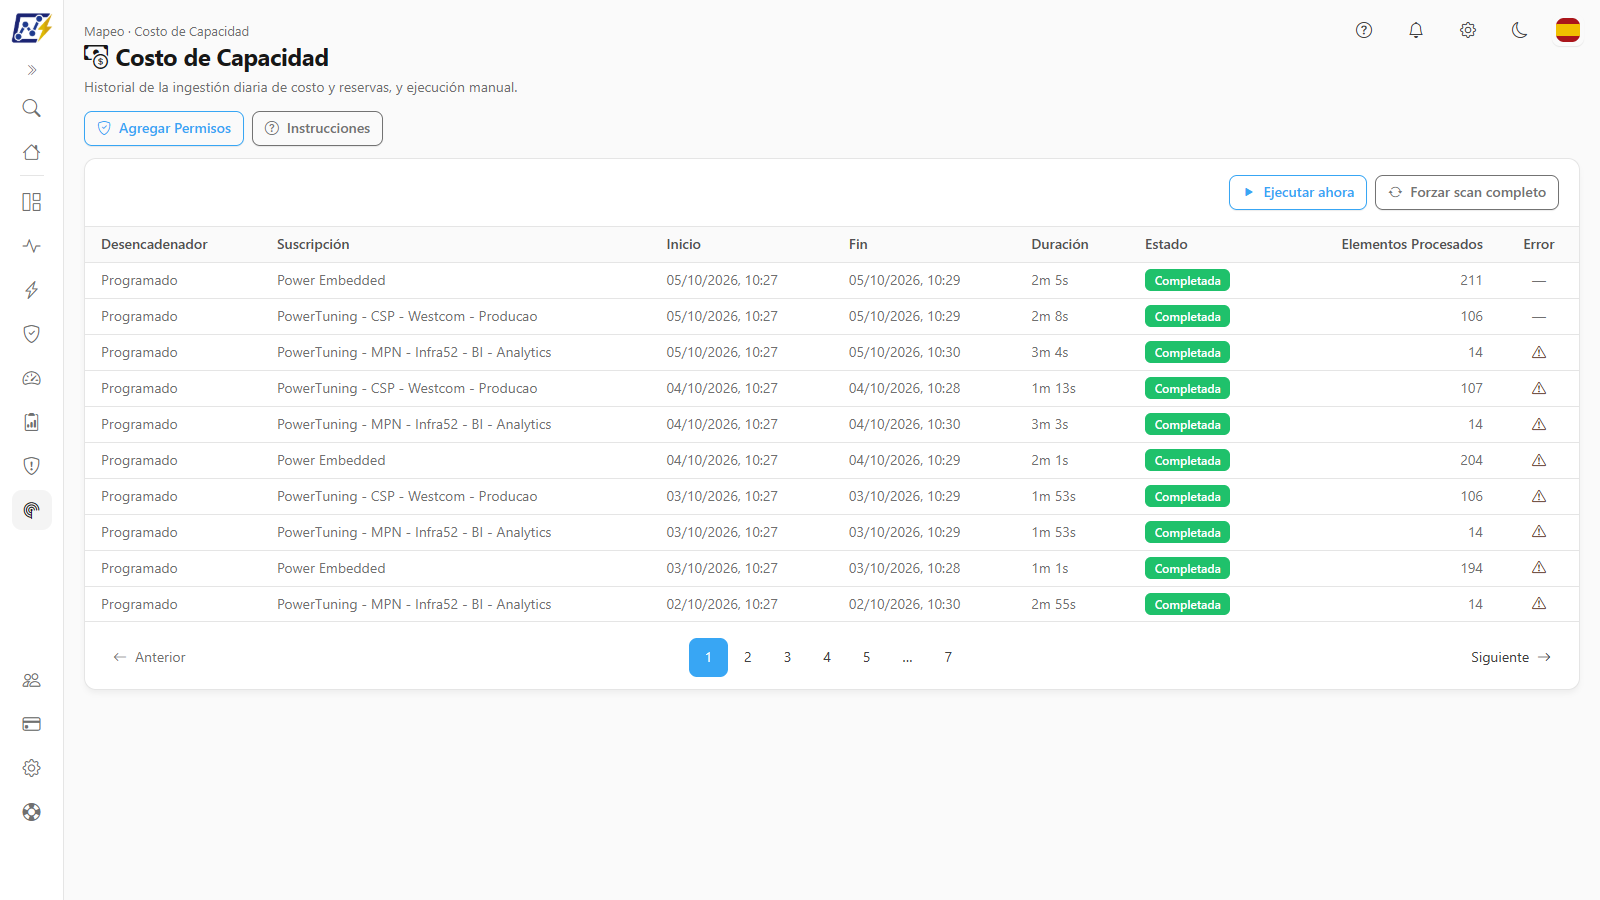
Task: Open the shield checkmark icon in the sidebar
Action: click(x=32, y=334)
